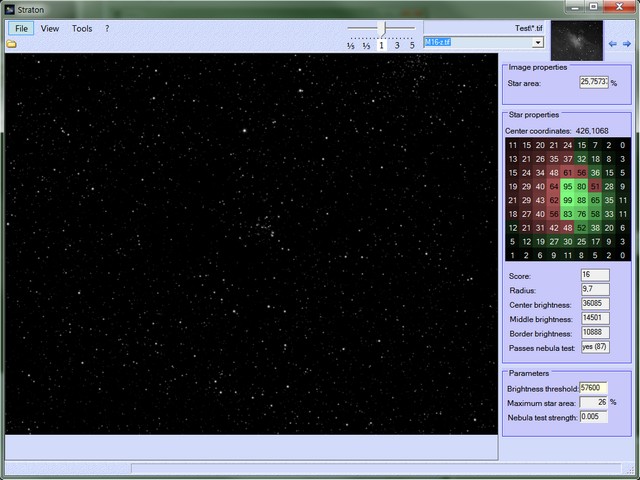Click the Straton app icon in title bar

click(9, 9)
